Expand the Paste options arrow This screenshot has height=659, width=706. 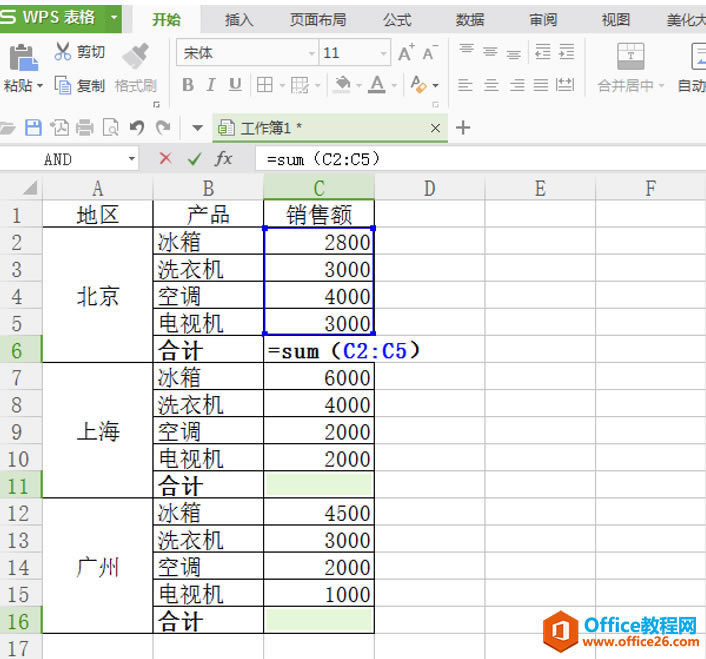[x=40, y=86]
